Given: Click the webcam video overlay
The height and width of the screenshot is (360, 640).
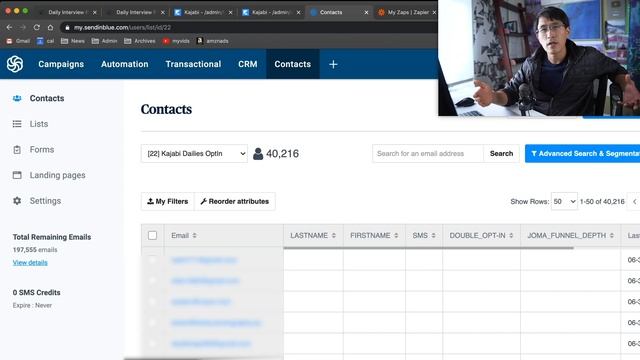Looking at the screenshot, I should click(x=539, y=58).
